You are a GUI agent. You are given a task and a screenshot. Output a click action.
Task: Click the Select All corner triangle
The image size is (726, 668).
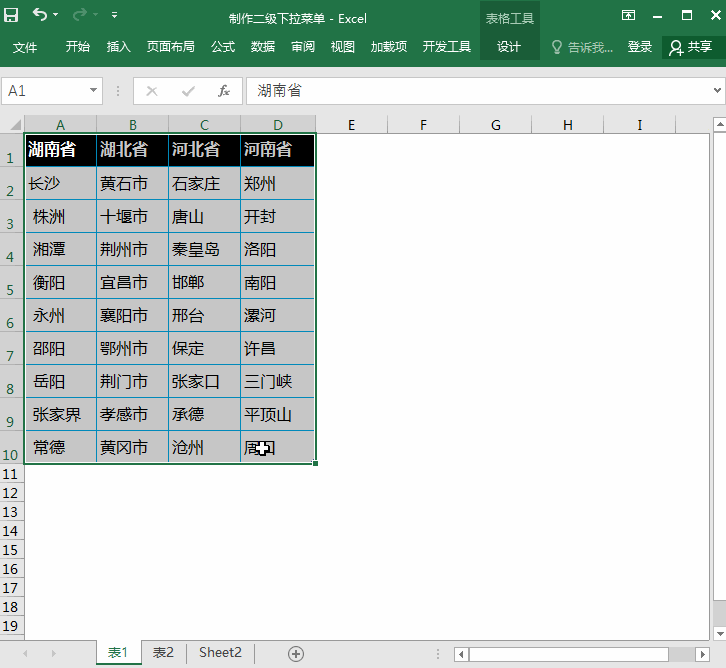click(15, 125)
